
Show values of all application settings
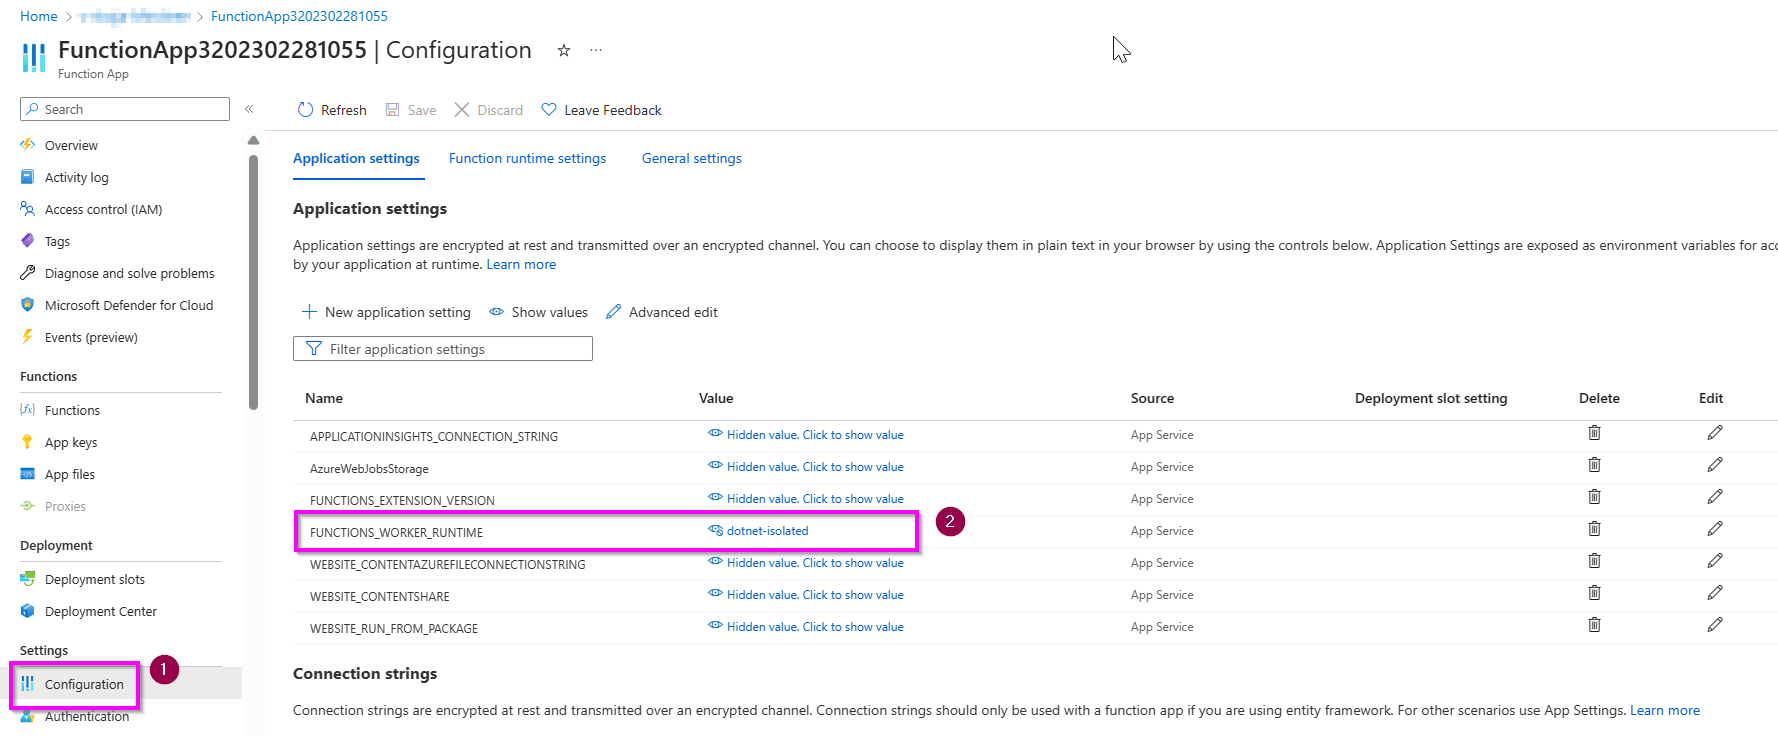coord(538,312)
